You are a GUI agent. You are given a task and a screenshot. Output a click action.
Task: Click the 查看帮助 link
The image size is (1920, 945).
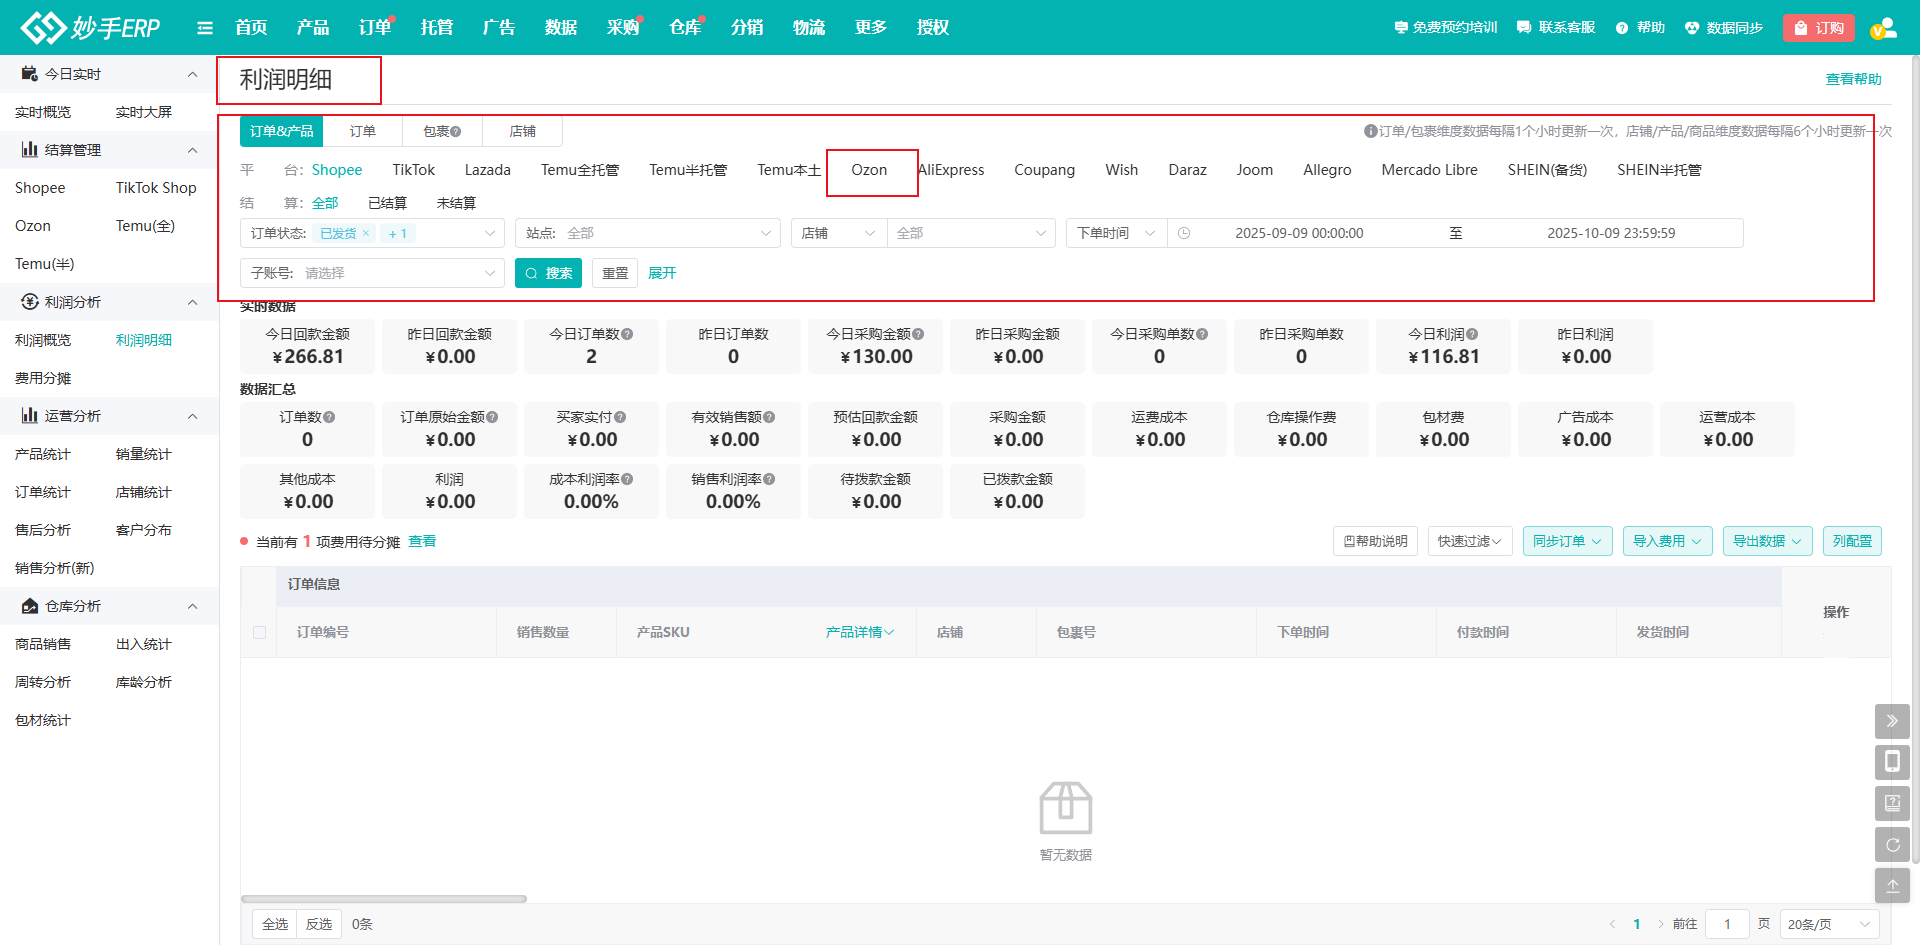[1853, 79]
